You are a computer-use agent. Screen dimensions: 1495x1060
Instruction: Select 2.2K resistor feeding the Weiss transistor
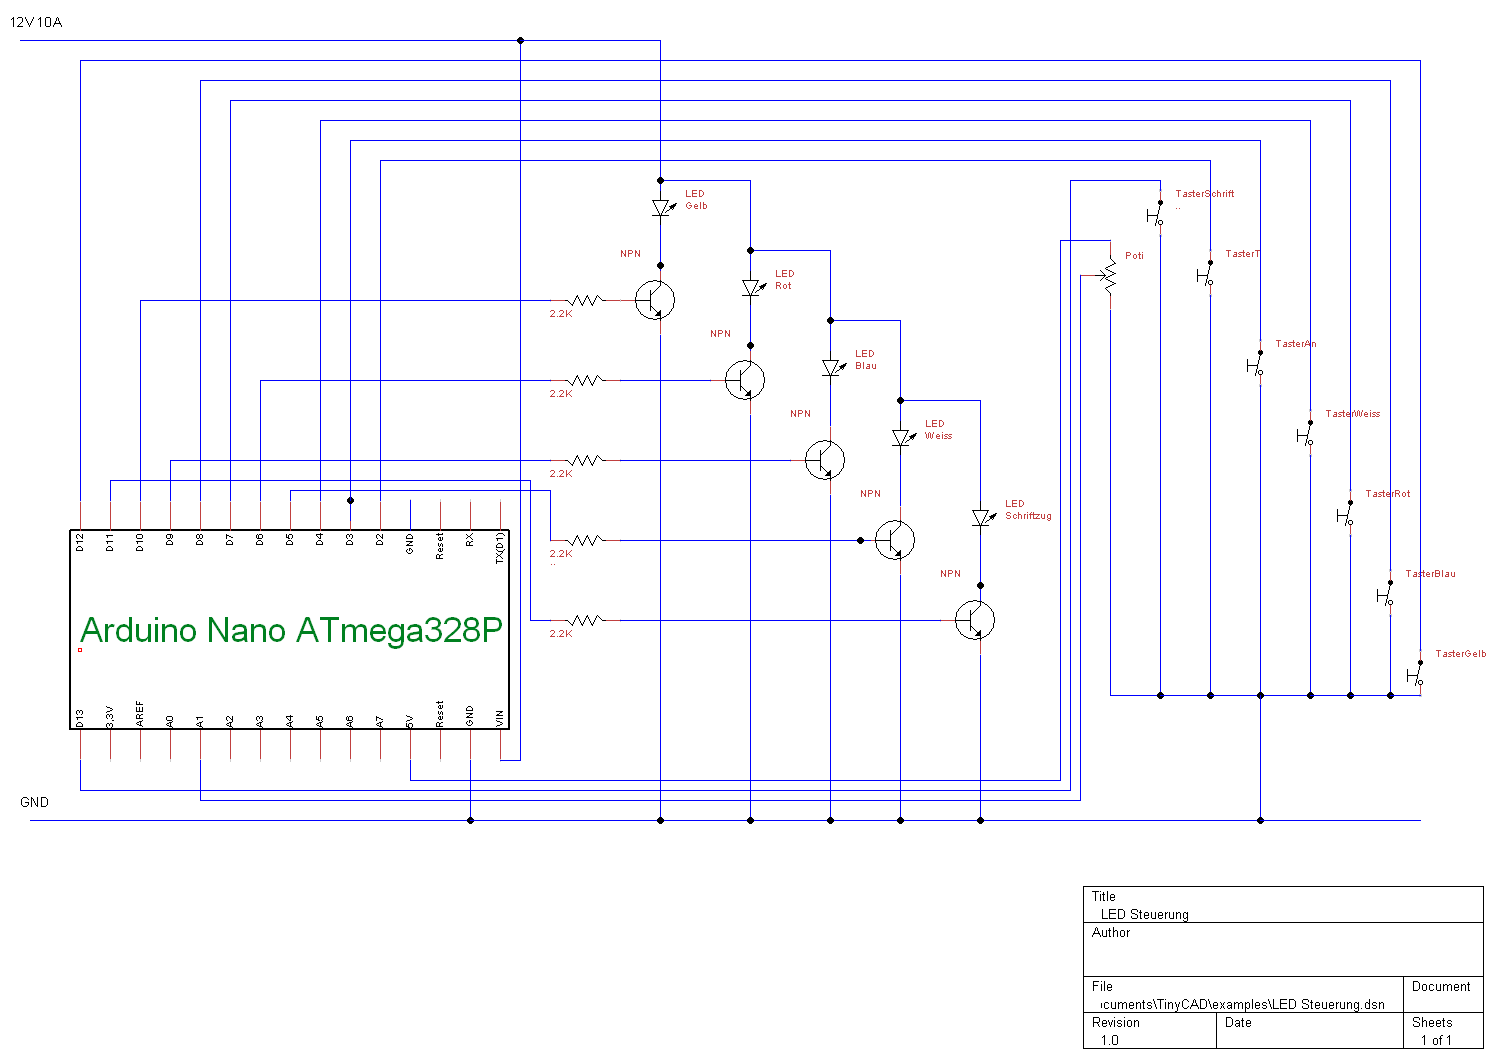click(585, 540)
